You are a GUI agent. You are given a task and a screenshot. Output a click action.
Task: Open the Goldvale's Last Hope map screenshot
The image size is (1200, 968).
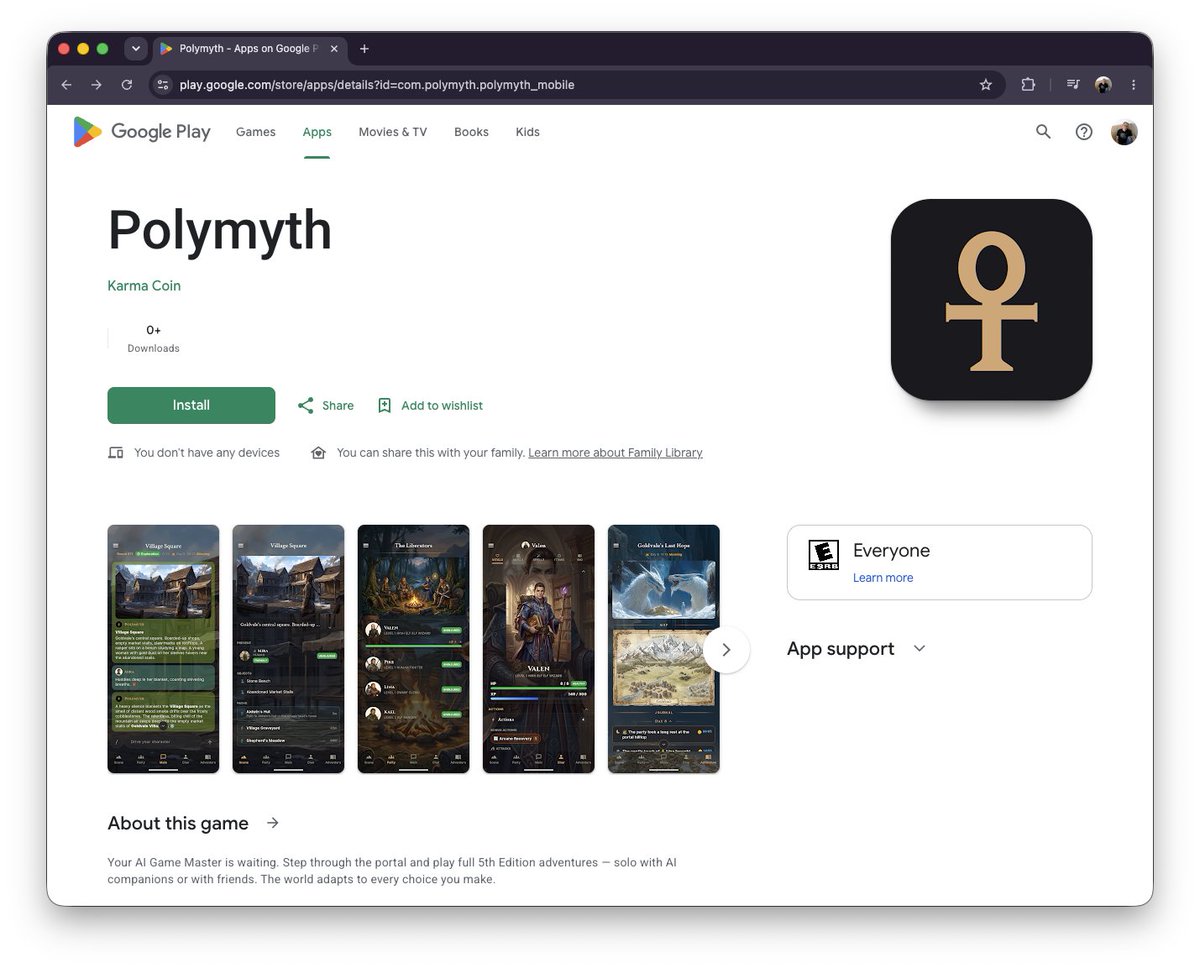pyautogui.click(x=663, y=649)
